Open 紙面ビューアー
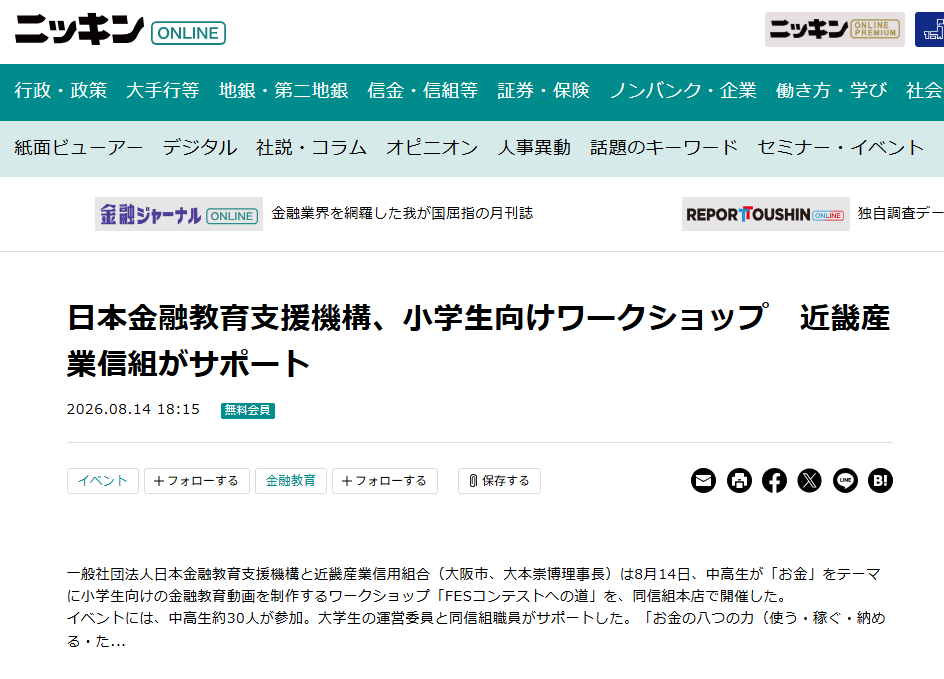Viewport: 944px width, 679px height. click(79, 147)
